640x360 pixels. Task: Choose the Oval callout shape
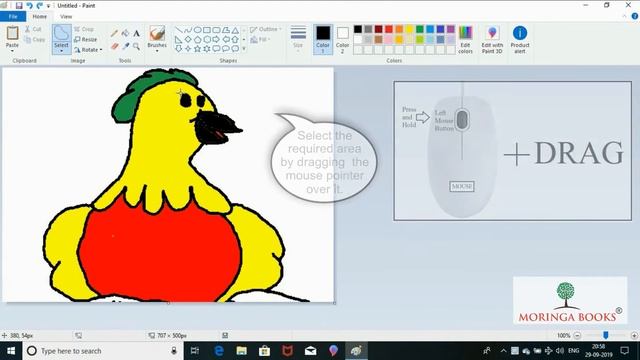tap(226, 49)
